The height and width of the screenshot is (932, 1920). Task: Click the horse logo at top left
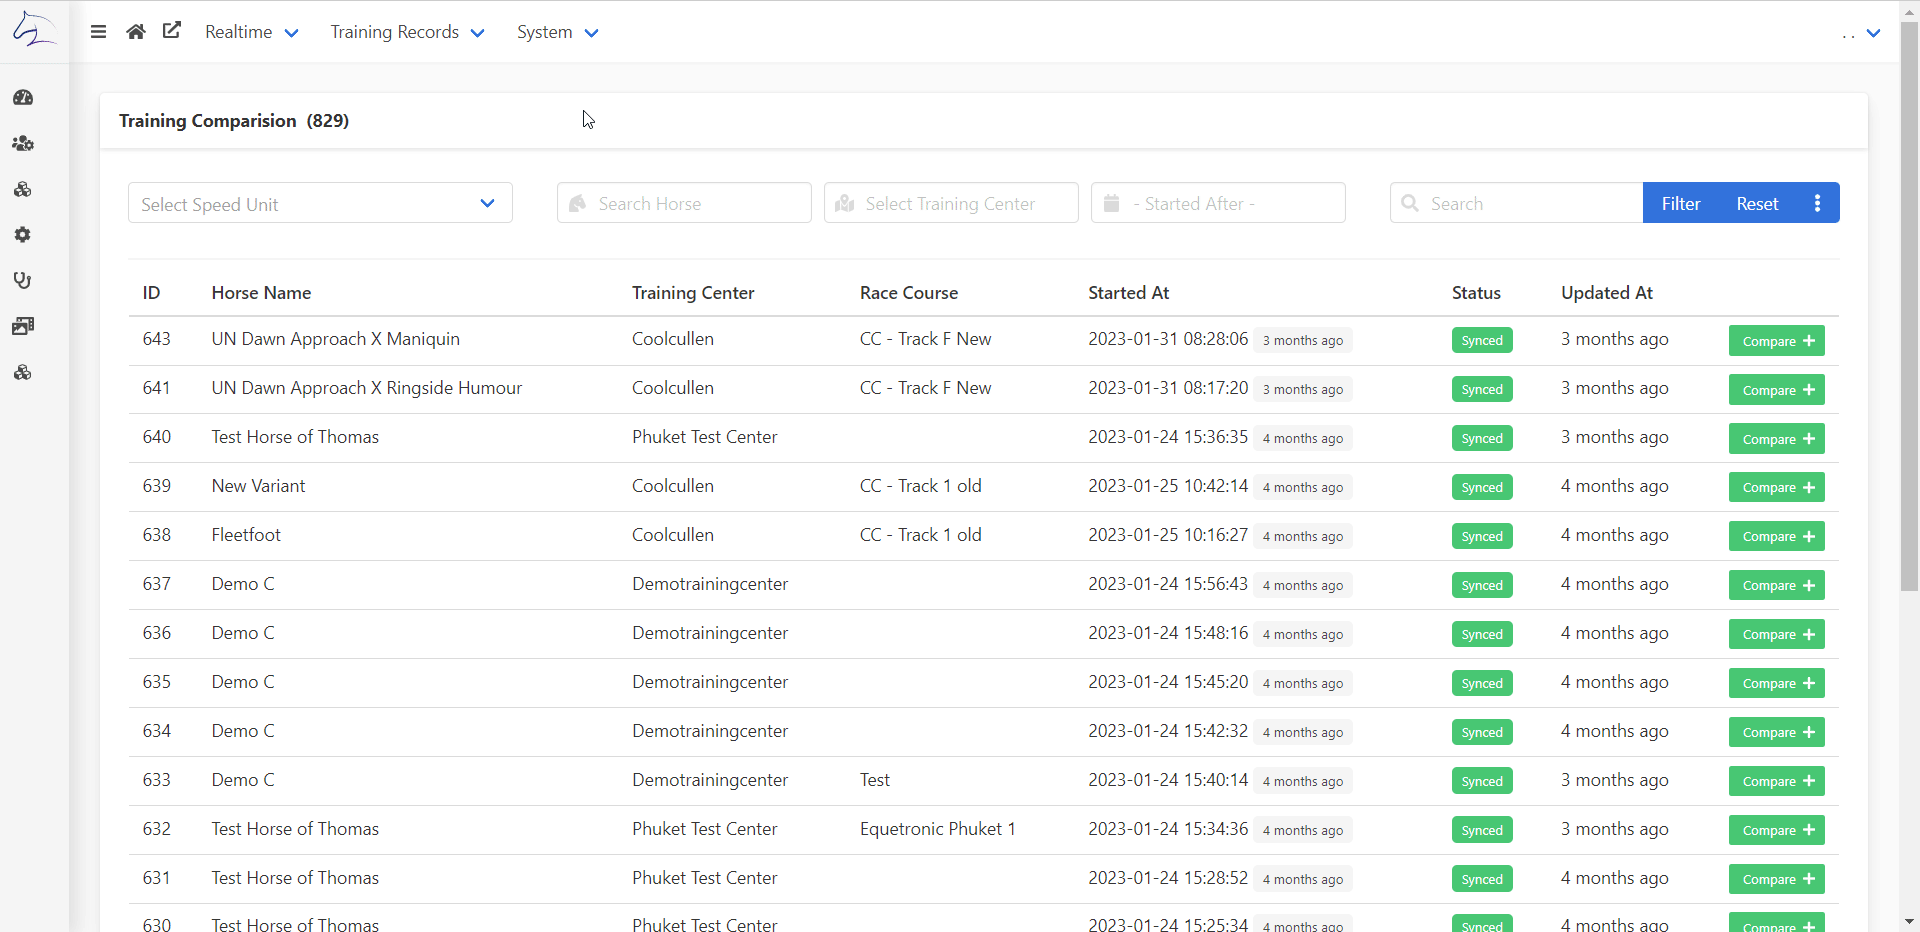pyautogui.click(x=34, y=29)
